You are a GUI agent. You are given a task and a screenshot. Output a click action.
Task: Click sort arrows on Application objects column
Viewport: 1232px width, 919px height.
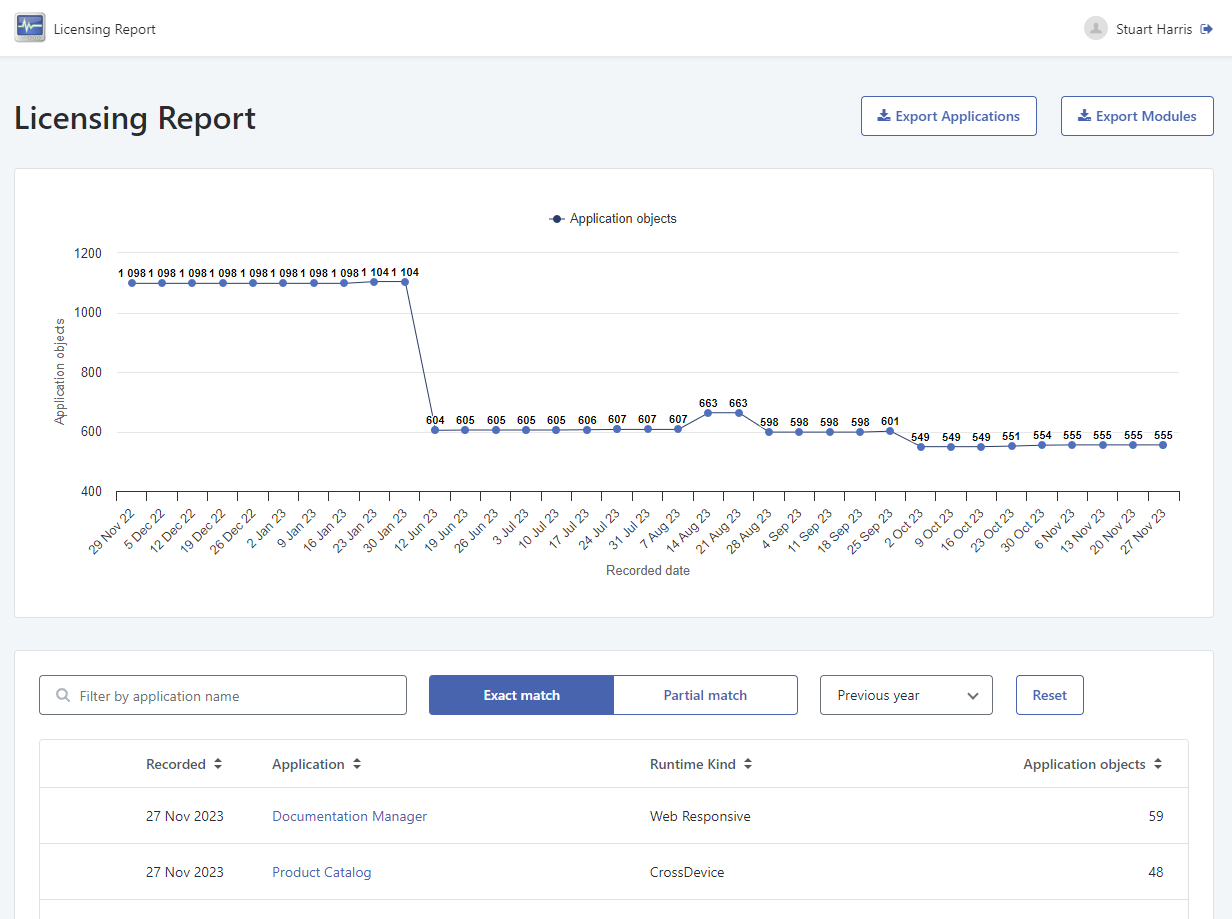(1157, 764)
